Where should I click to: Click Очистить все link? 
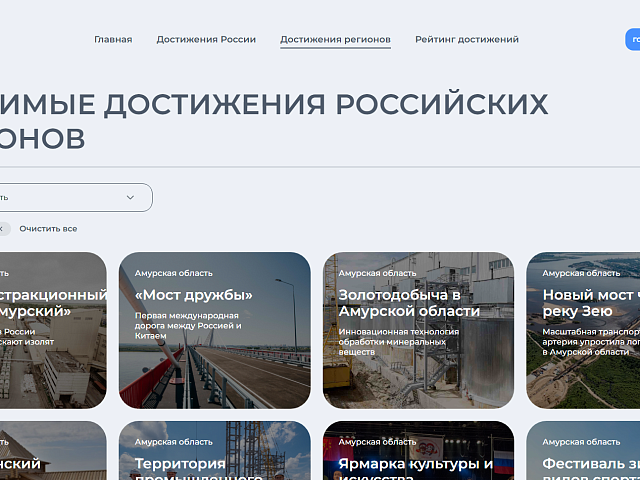click(48, 229)
